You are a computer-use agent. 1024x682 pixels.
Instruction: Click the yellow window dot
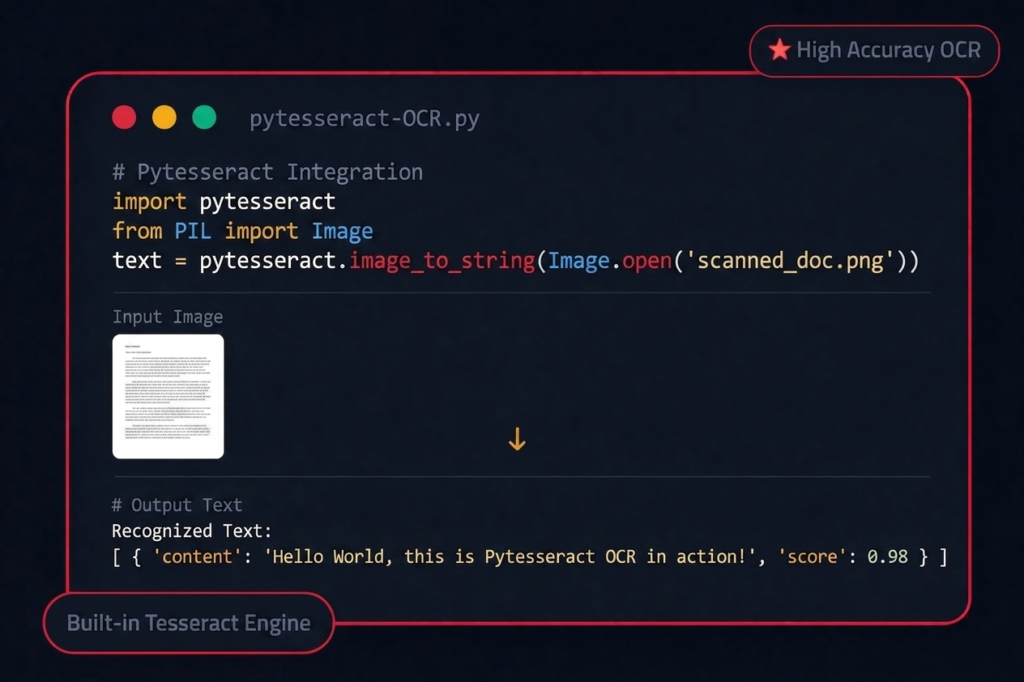164,118
